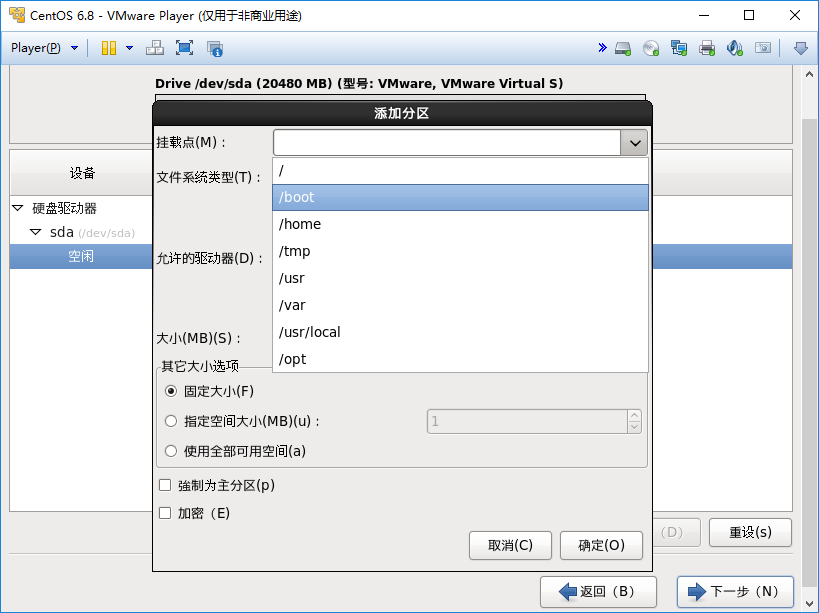The width and height of the screenshot is (819, 613).
Task: Select the 使用全部可用空间(a) radio button
Action: [x=171, y=451]
